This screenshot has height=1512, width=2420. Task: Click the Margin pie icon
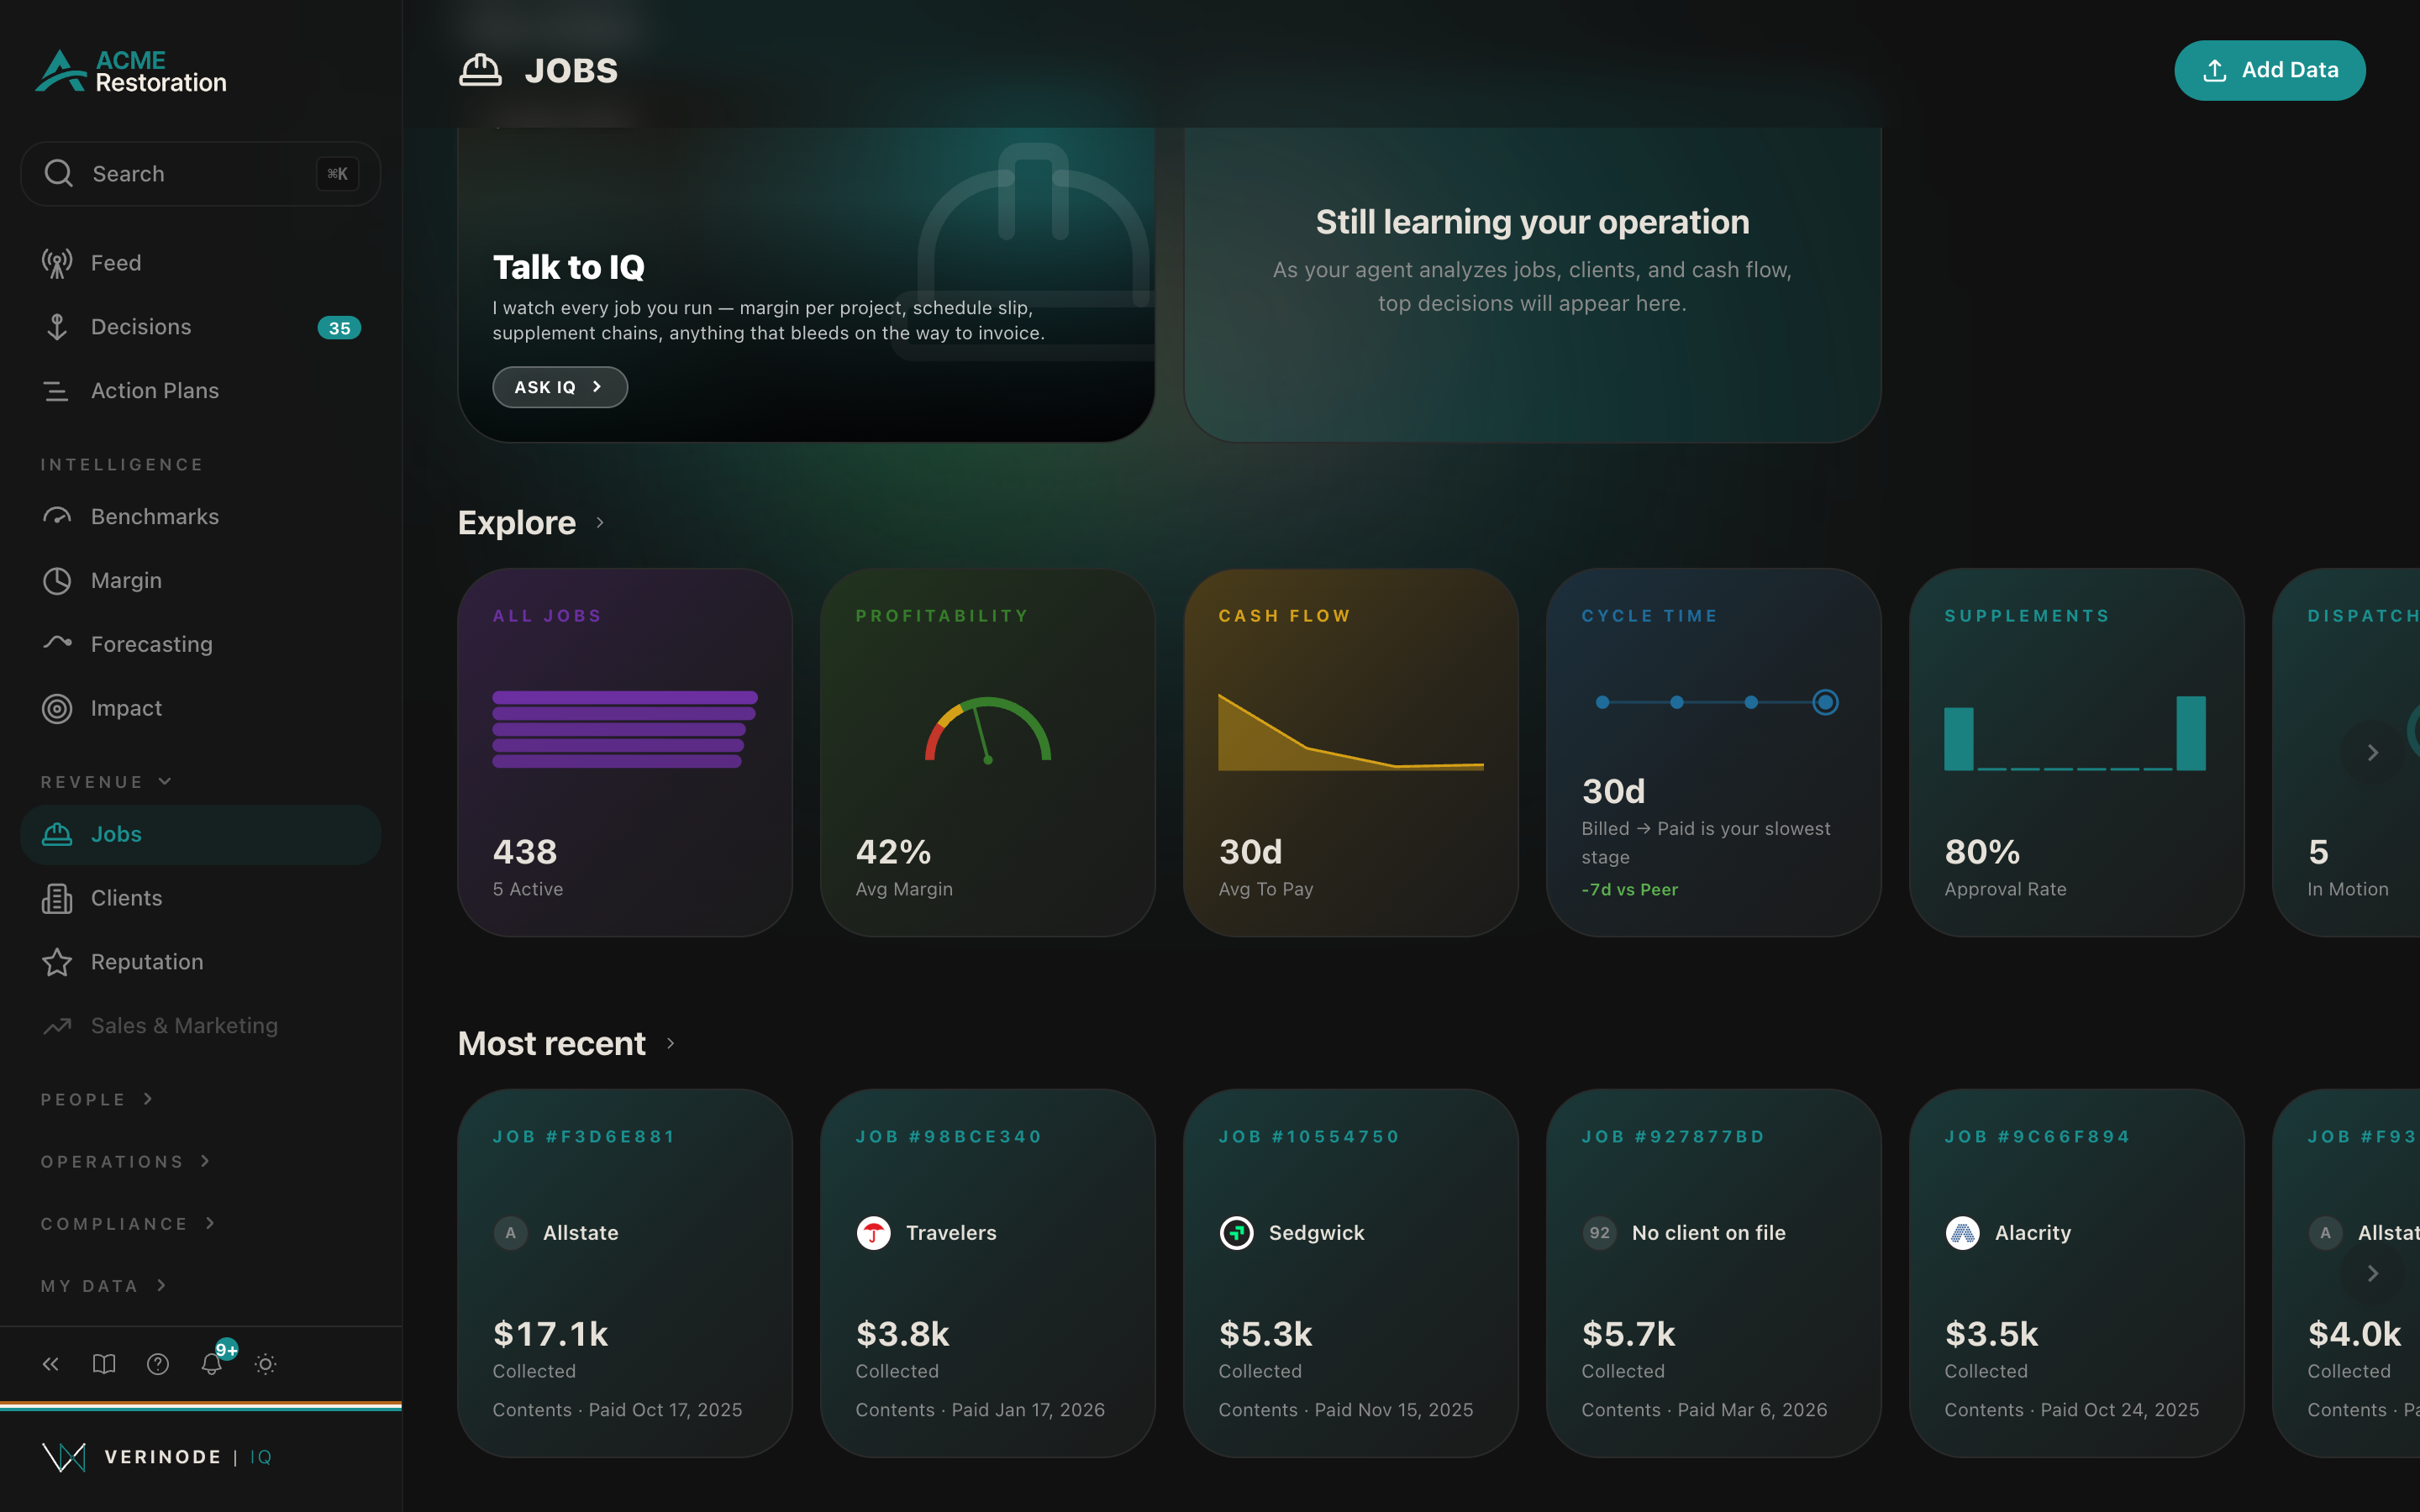(x=57, y=581)
